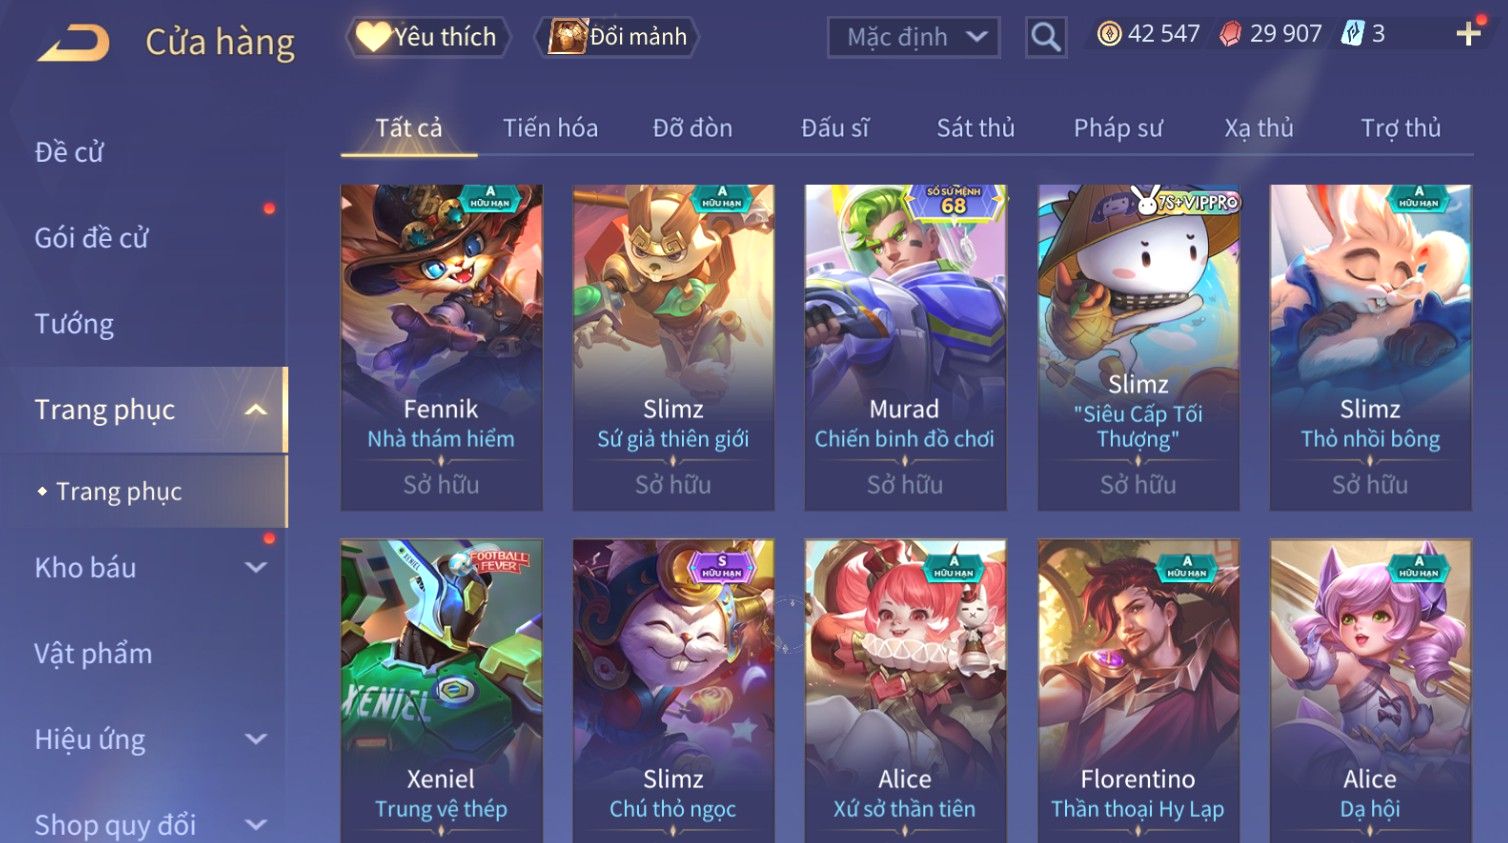Expand the Kho báu sidebar section
The height and width of the screenshot is (843, 1508).
pyautogui.click(x=256, y=568)
